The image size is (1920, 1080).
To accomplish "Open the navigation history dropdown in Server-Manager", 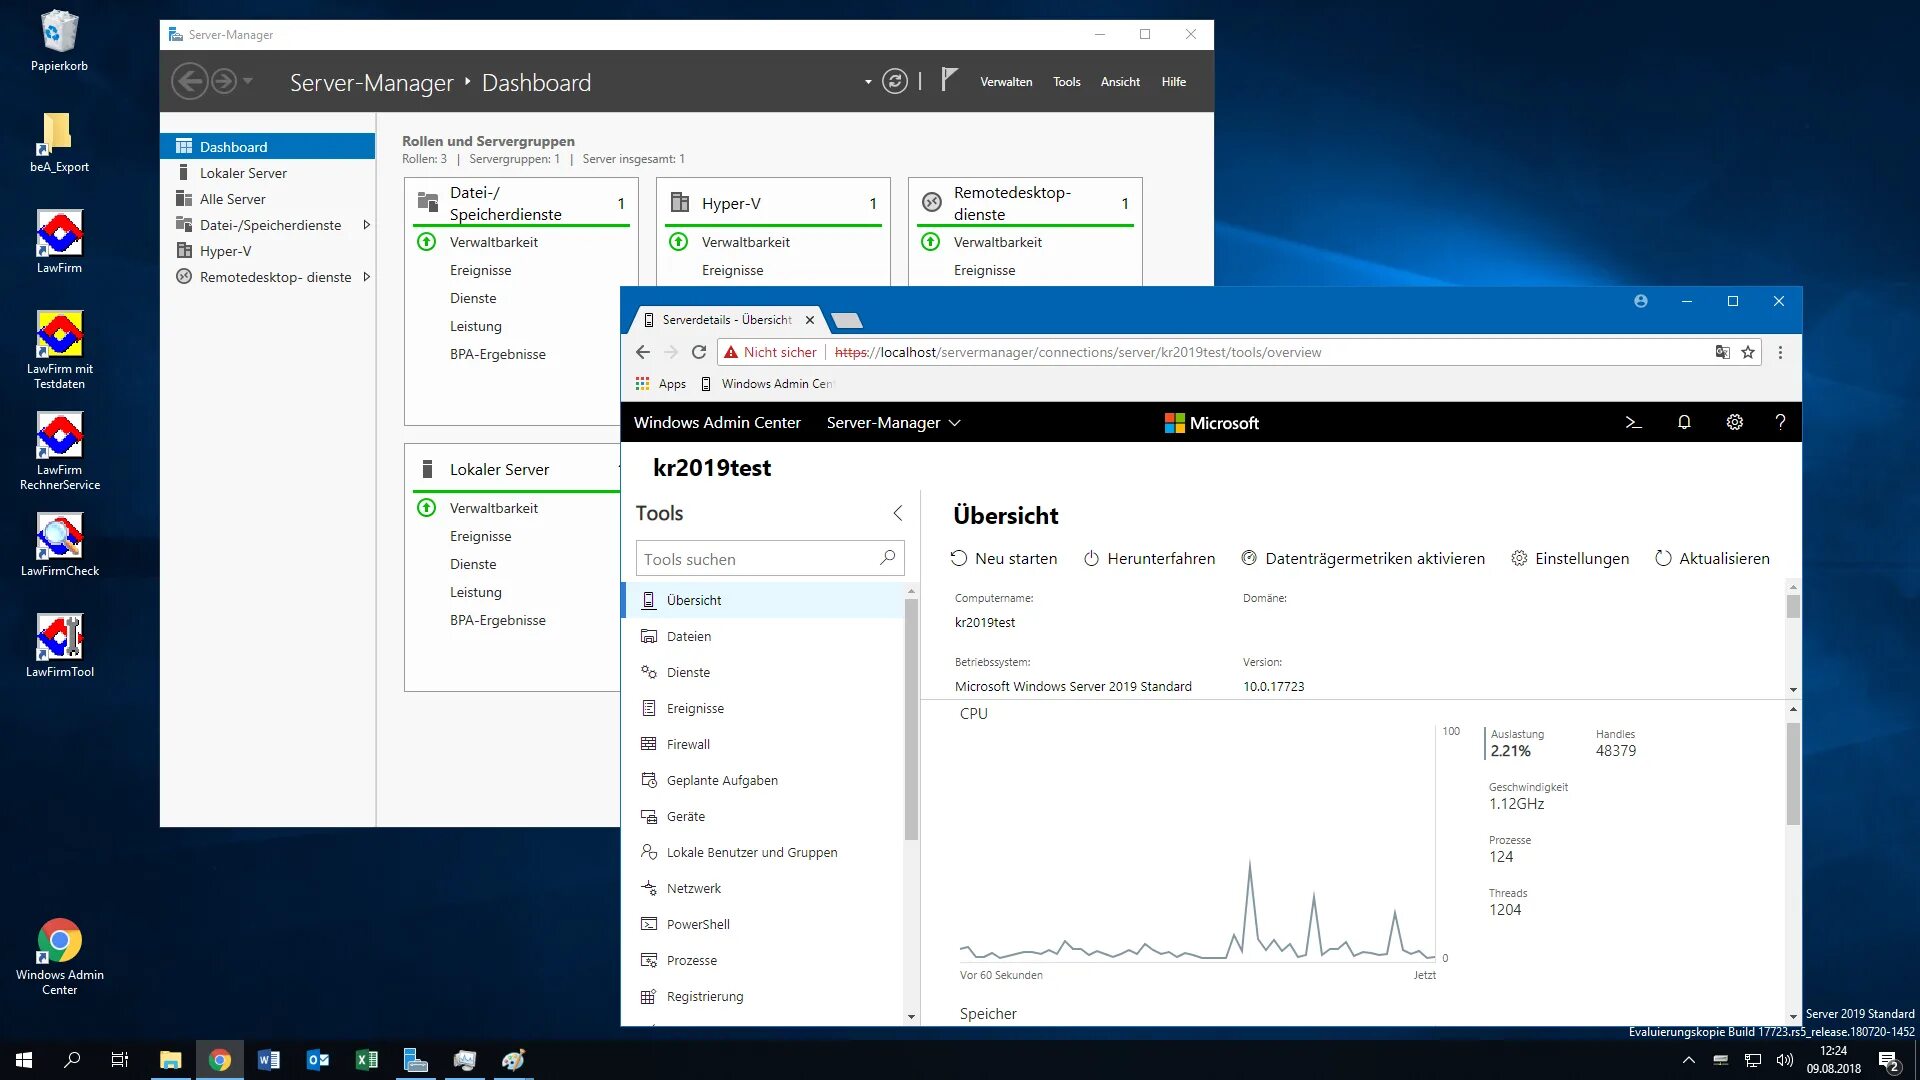I will pos(248,81).
